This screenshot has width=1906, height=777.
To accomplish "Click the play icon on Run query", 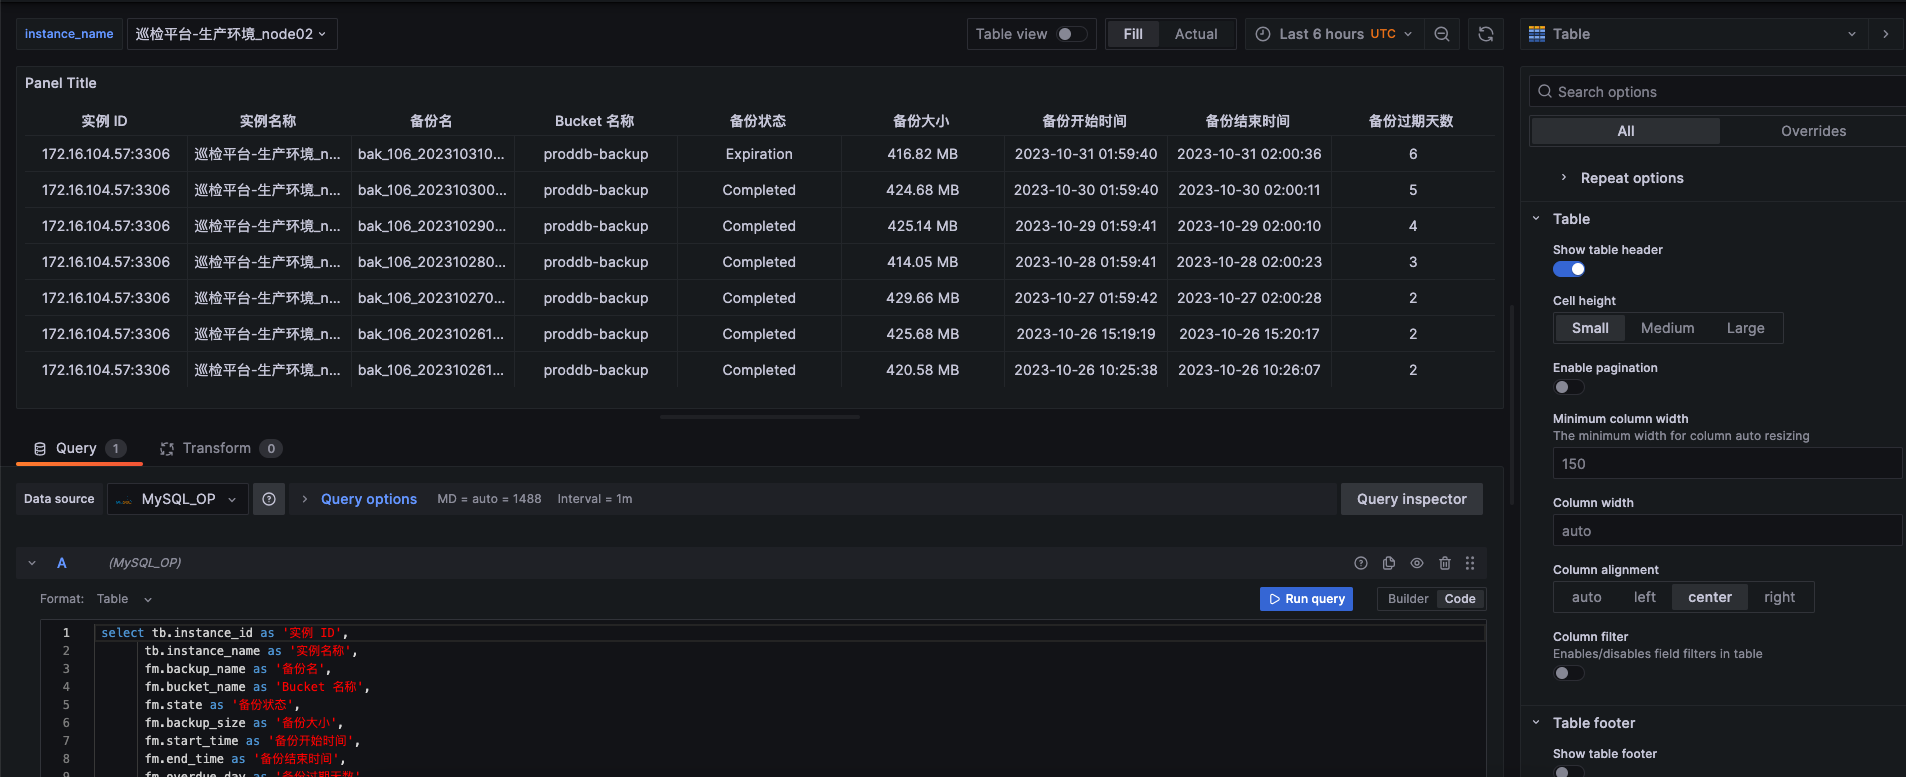I will pos(1275,599).
